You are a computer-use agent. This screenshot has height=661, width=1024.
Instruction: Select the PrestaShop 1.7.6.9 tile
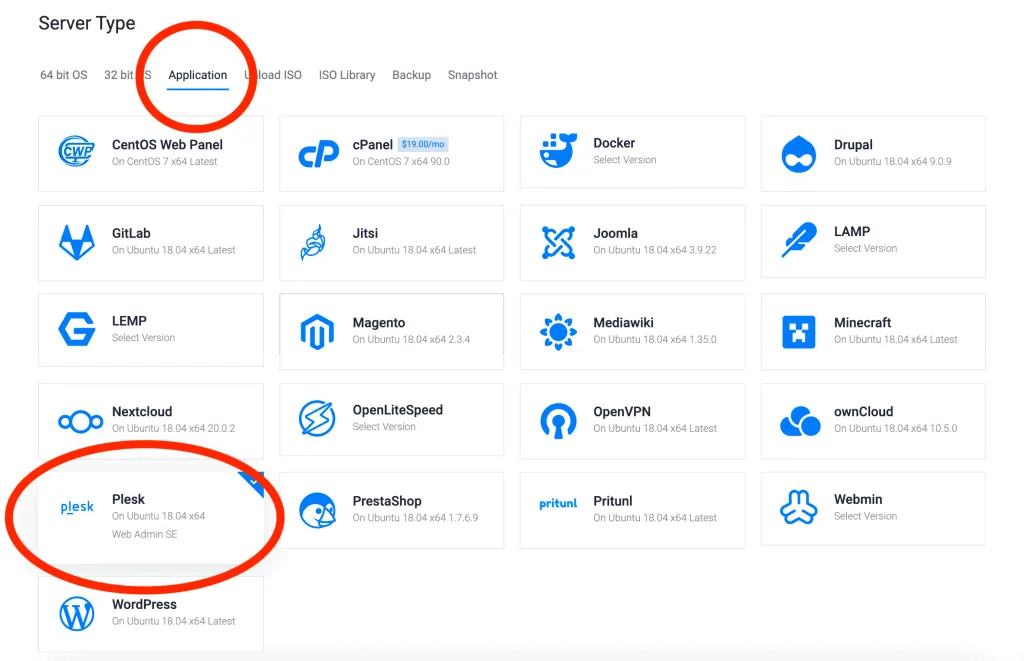(x=390, y=509)
